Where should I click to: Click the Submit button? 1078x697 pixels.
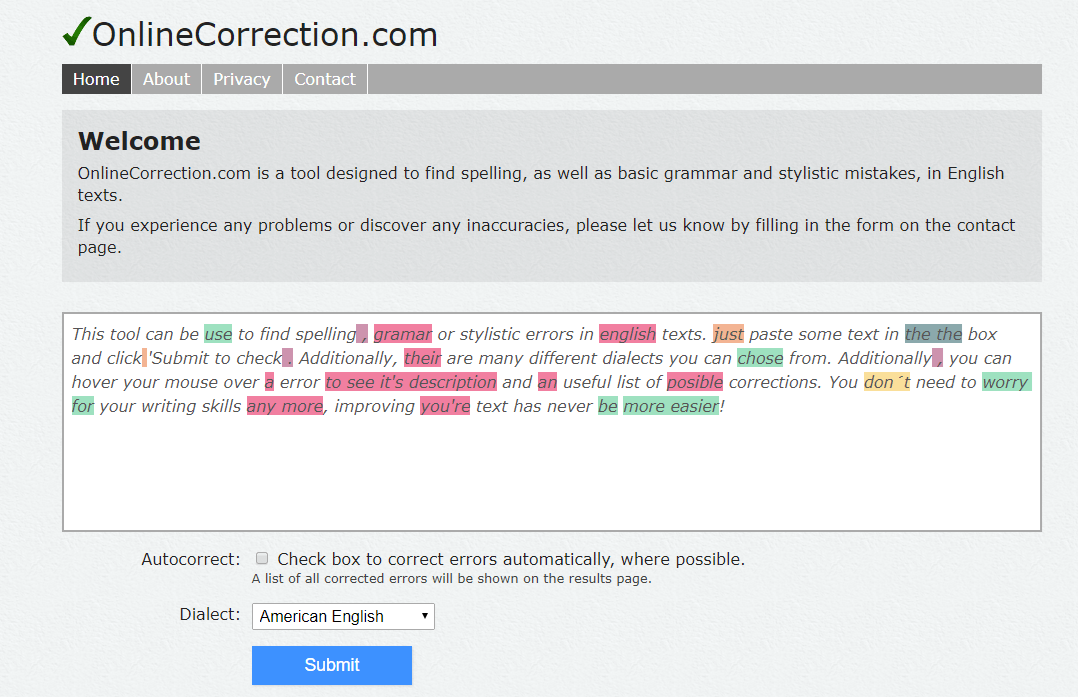click(x=331, y=665)
